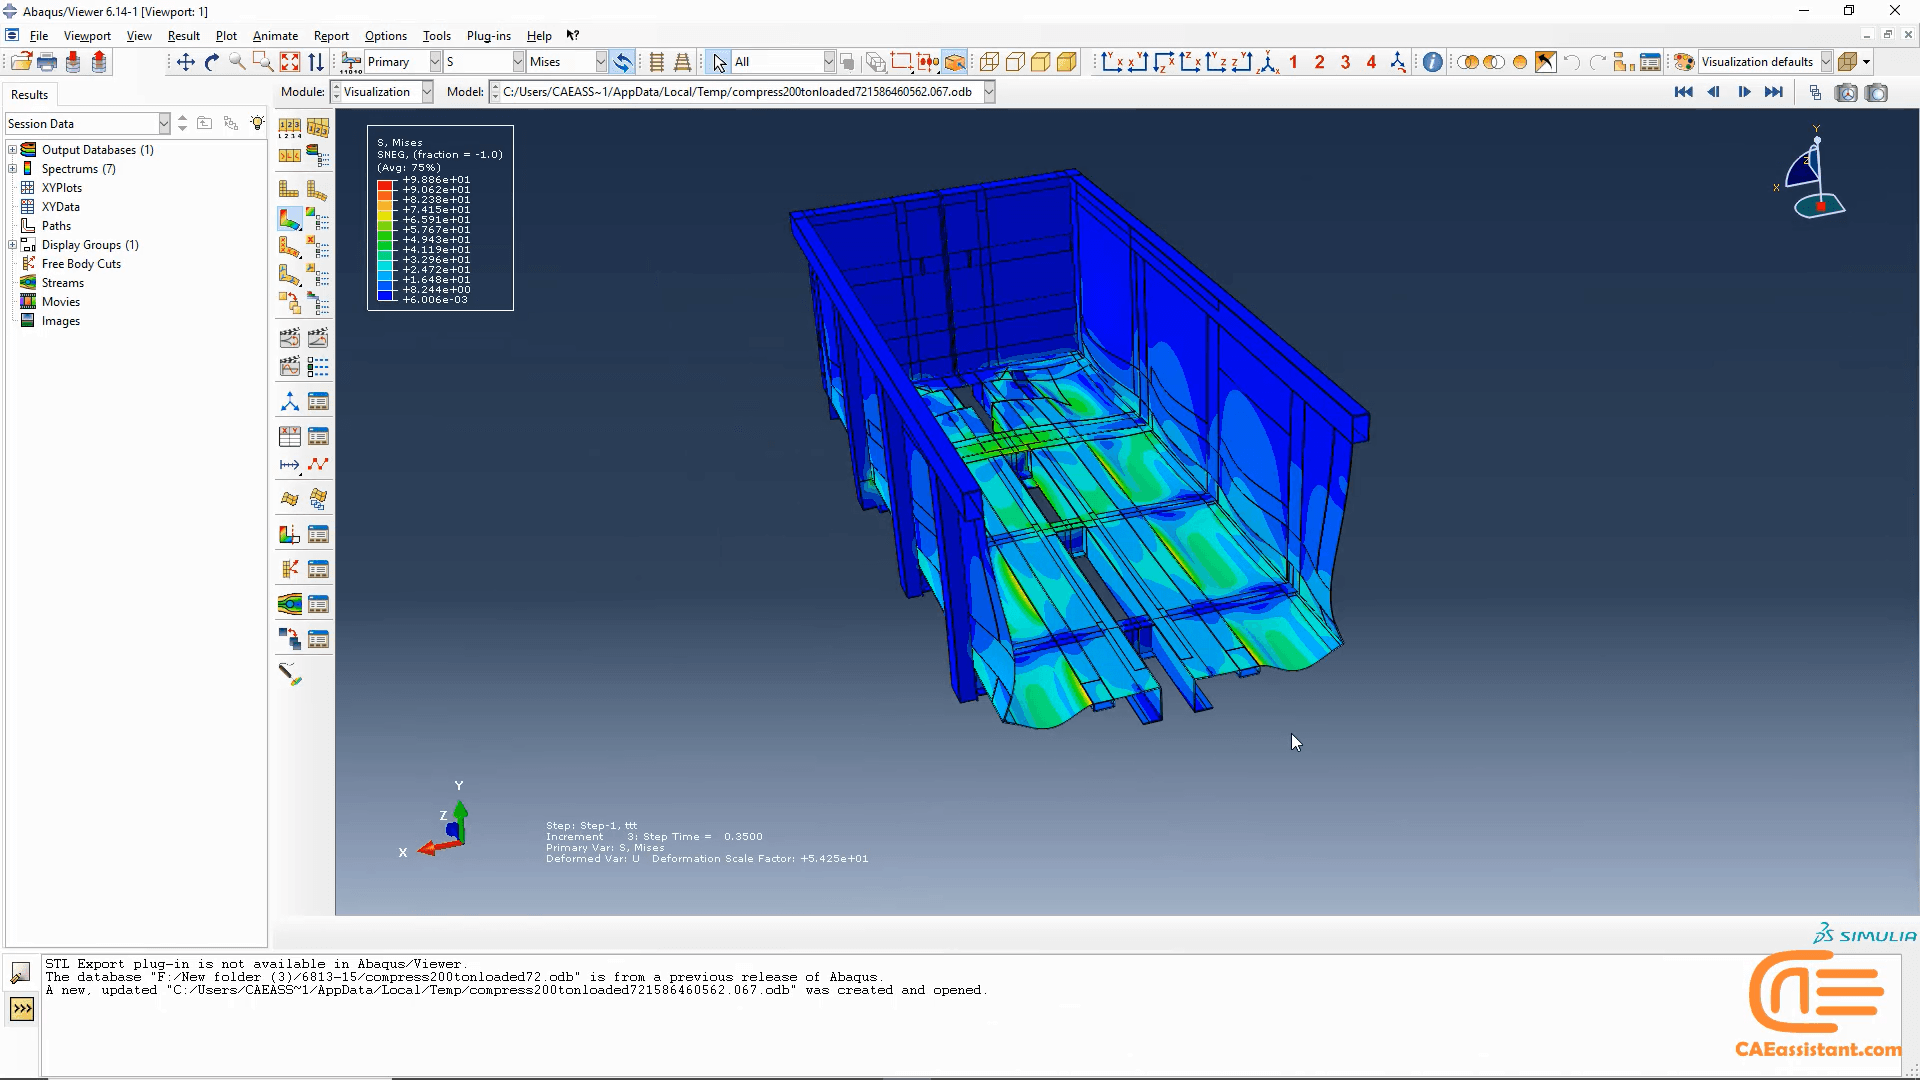Step to next frame
The height and width of the screenshot is (1080, 1920).
[1744, 92]
